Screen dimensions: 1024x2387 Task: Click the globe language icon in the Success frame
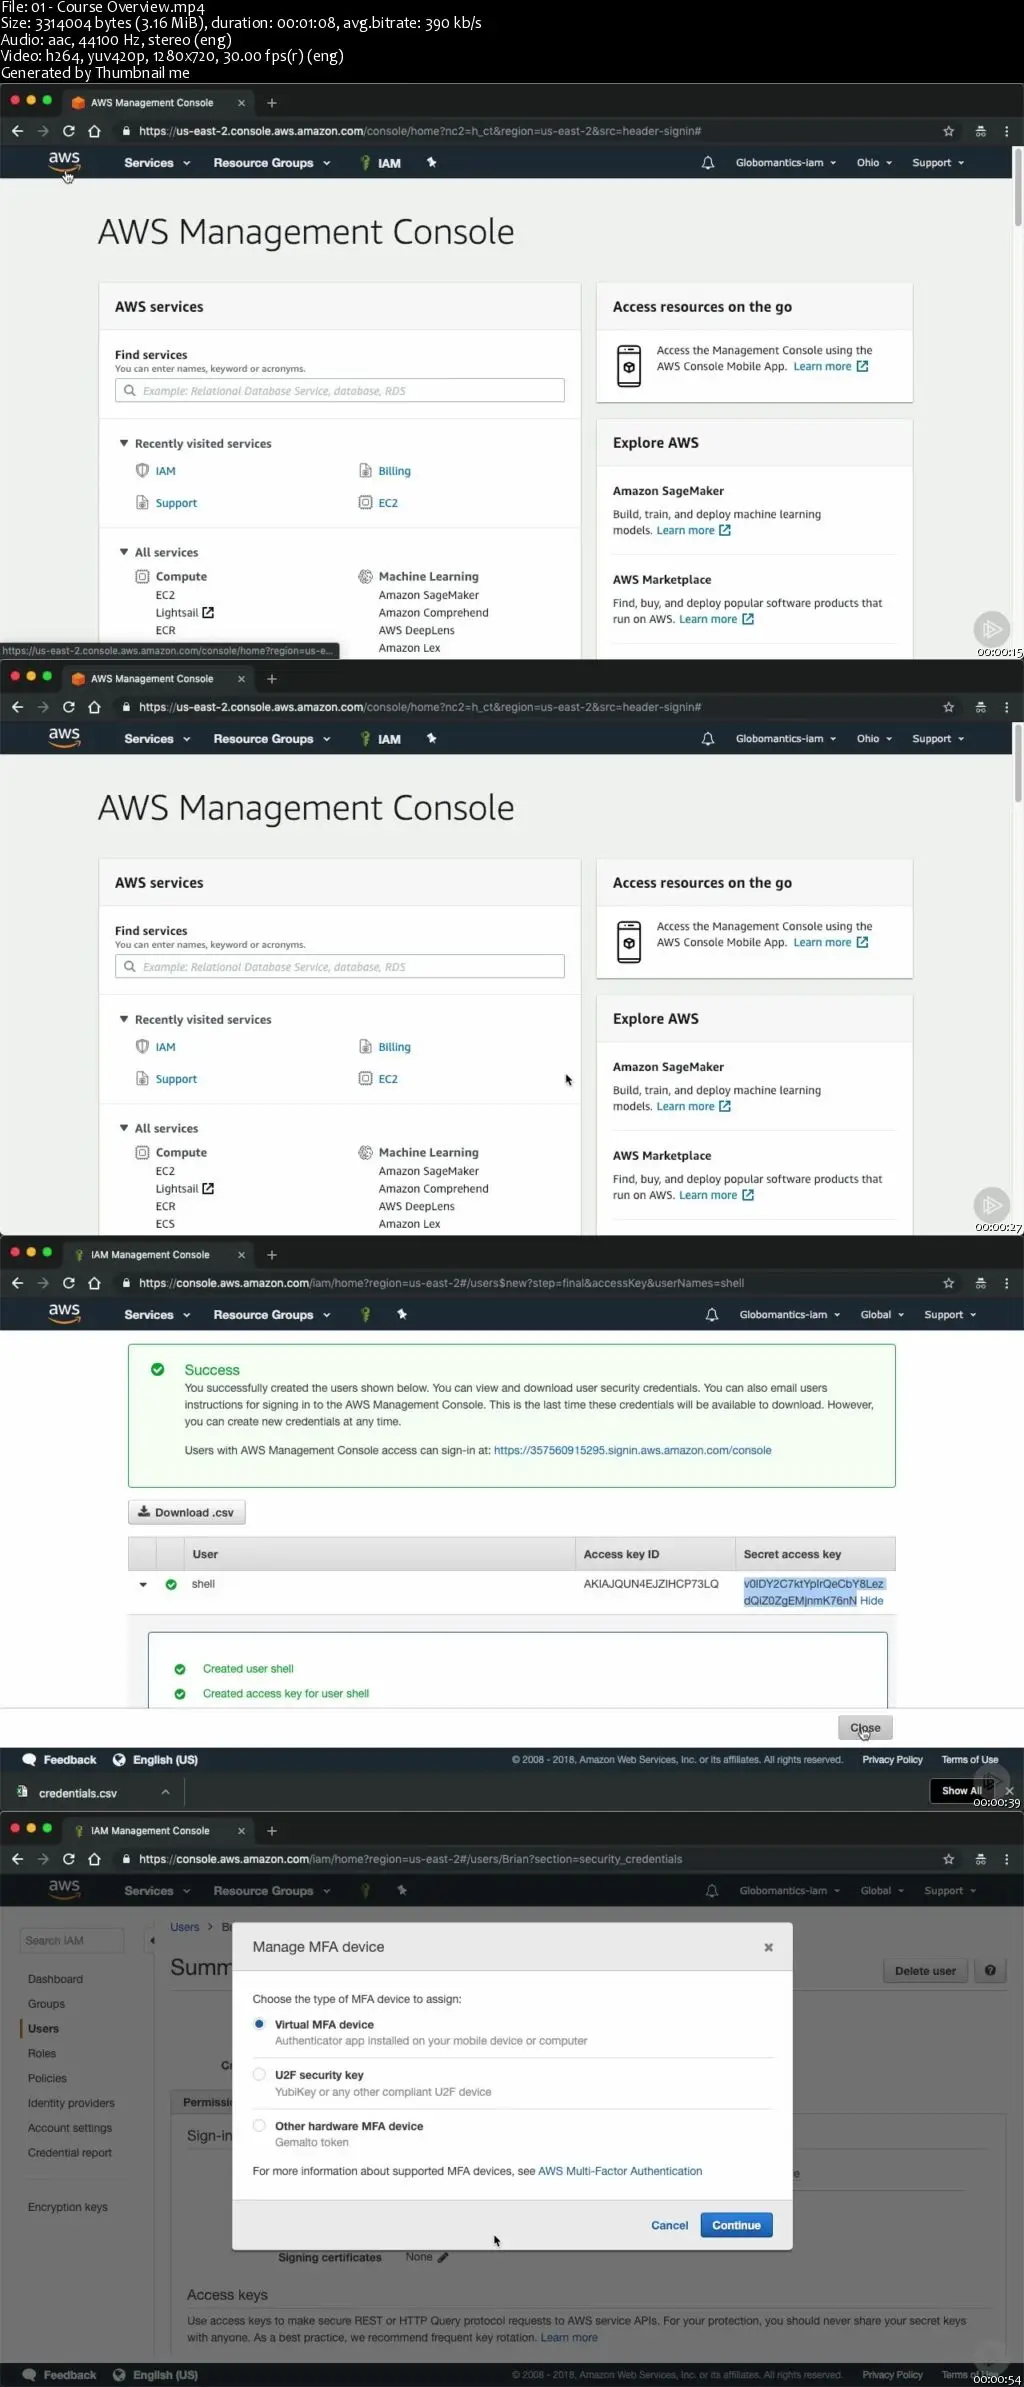tap(119, 1759)
